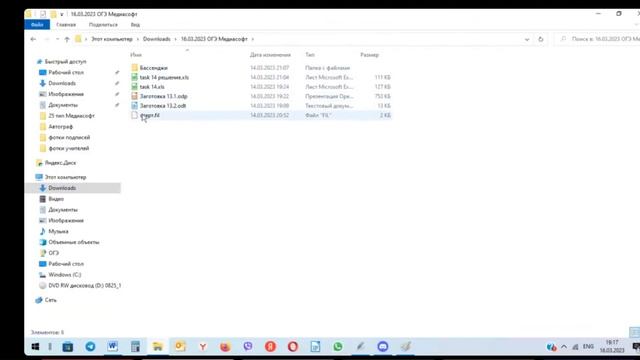Image resolution: width=640 pixels, height=360 pixels.
Task: Open WhatsApp from the taskbar
Action: 338,347
